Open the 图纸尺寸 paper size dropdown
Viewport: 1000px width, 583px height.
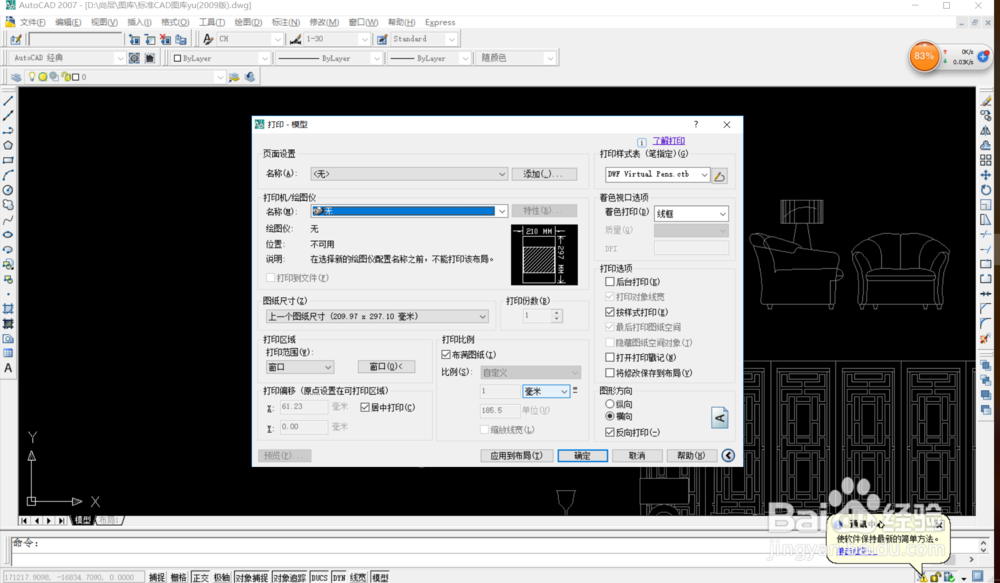[377, 316]
